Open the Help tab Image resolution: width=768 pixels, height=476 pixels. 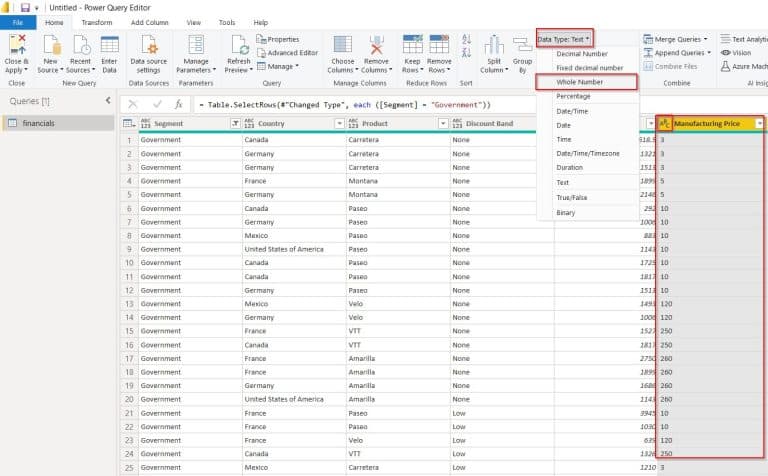pyautogui.click(x=261, y=23)
